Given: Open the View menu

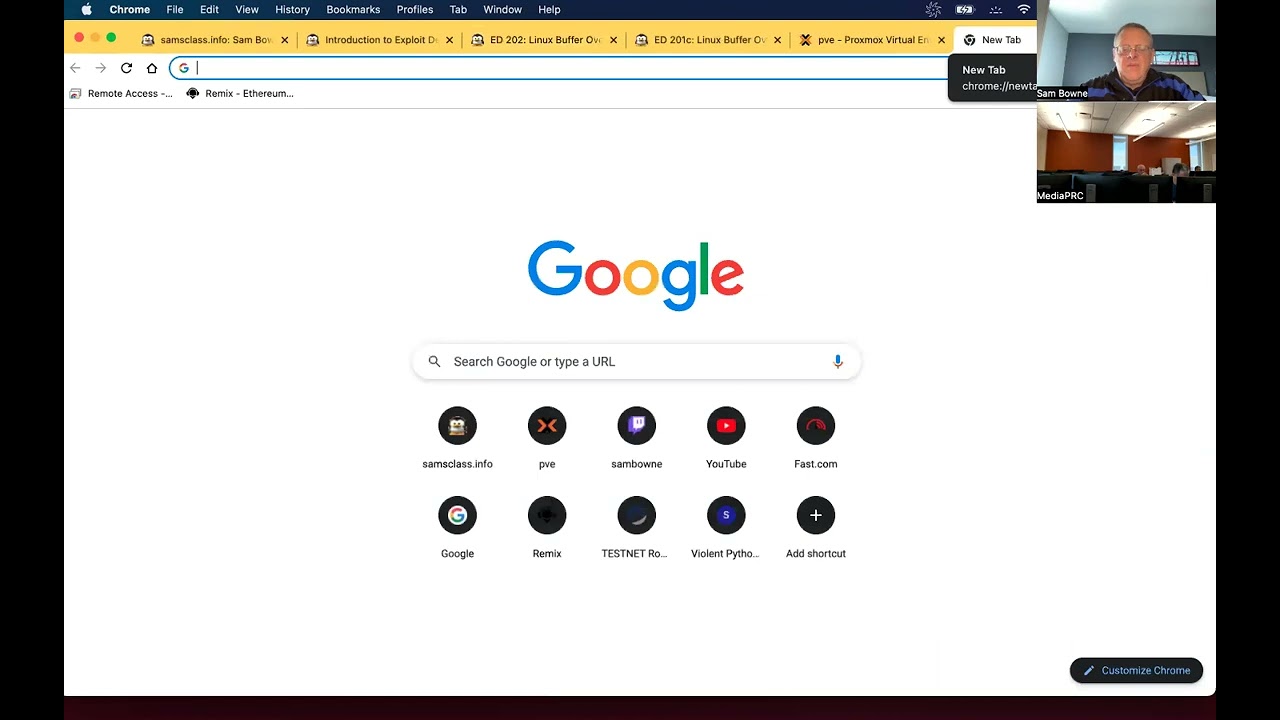Looking at the screenshot, I should tap(247, 9).
